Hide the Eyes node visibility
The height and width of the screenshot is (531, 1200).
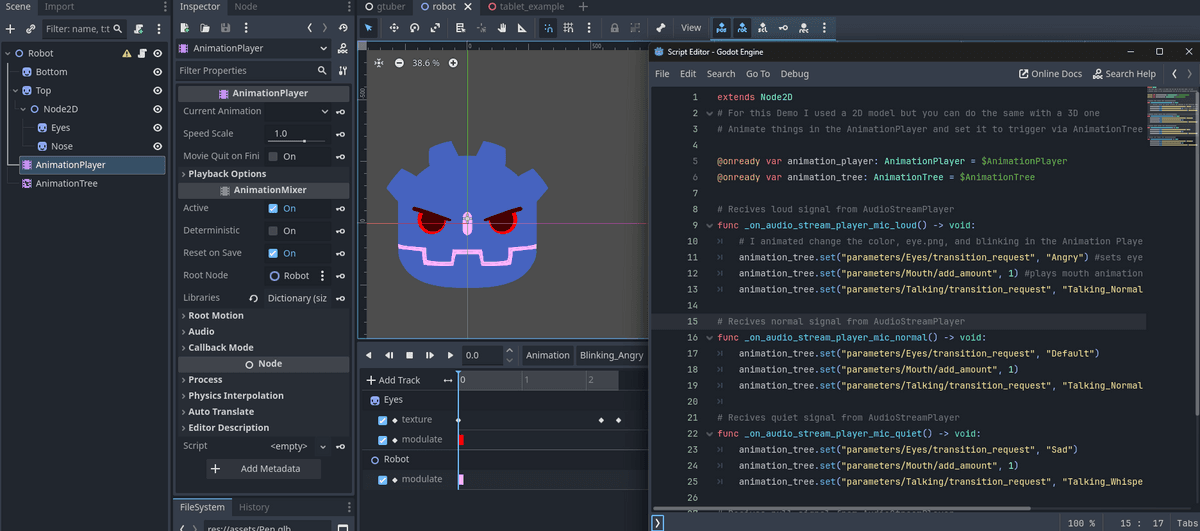[157, 128]
